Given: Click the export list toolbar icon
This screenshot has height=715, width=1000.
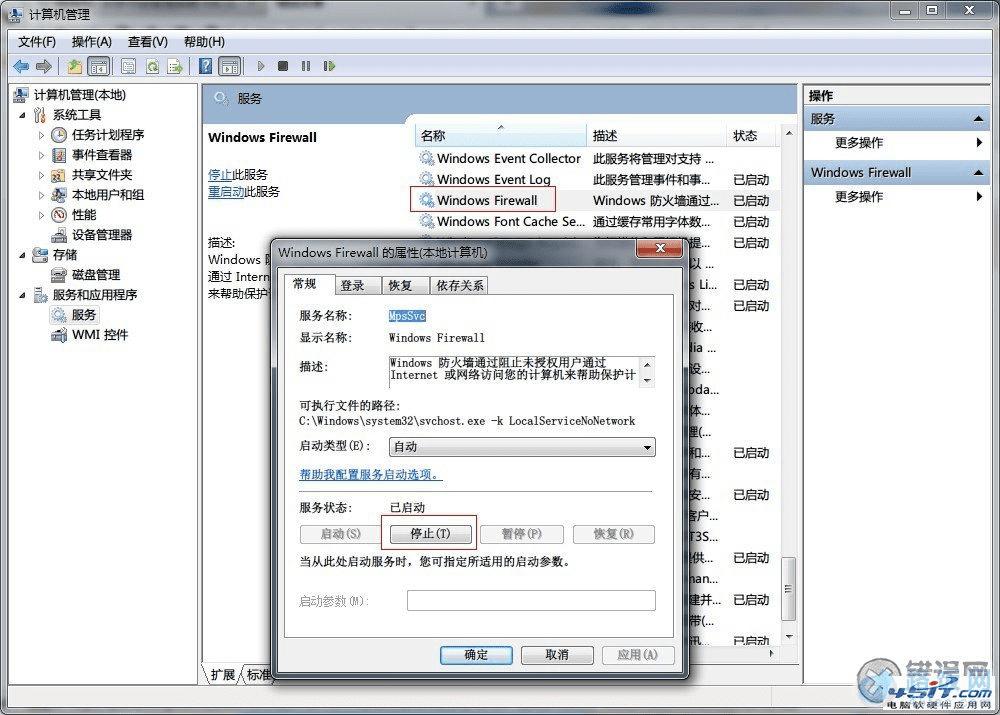Looking at the screenshot, I should pos(174,66).
